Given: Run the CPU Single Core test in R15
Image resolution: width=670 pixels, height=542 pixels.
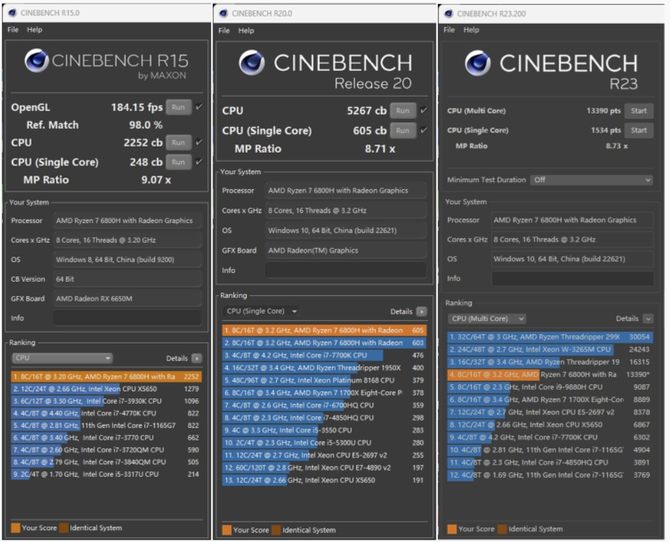Looking at the screenshot, I should pyautogui.click(x=179, y=162).
